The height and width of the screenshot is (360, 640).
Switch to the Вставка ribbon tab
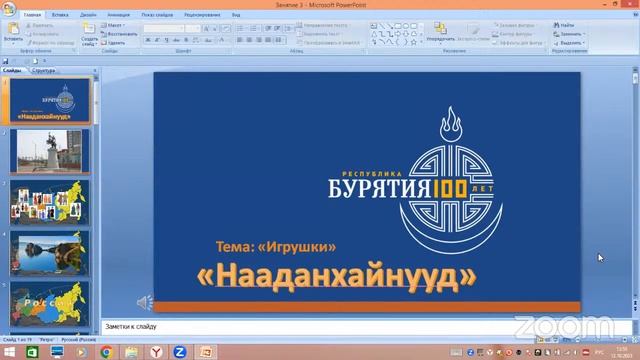(60, 15)
